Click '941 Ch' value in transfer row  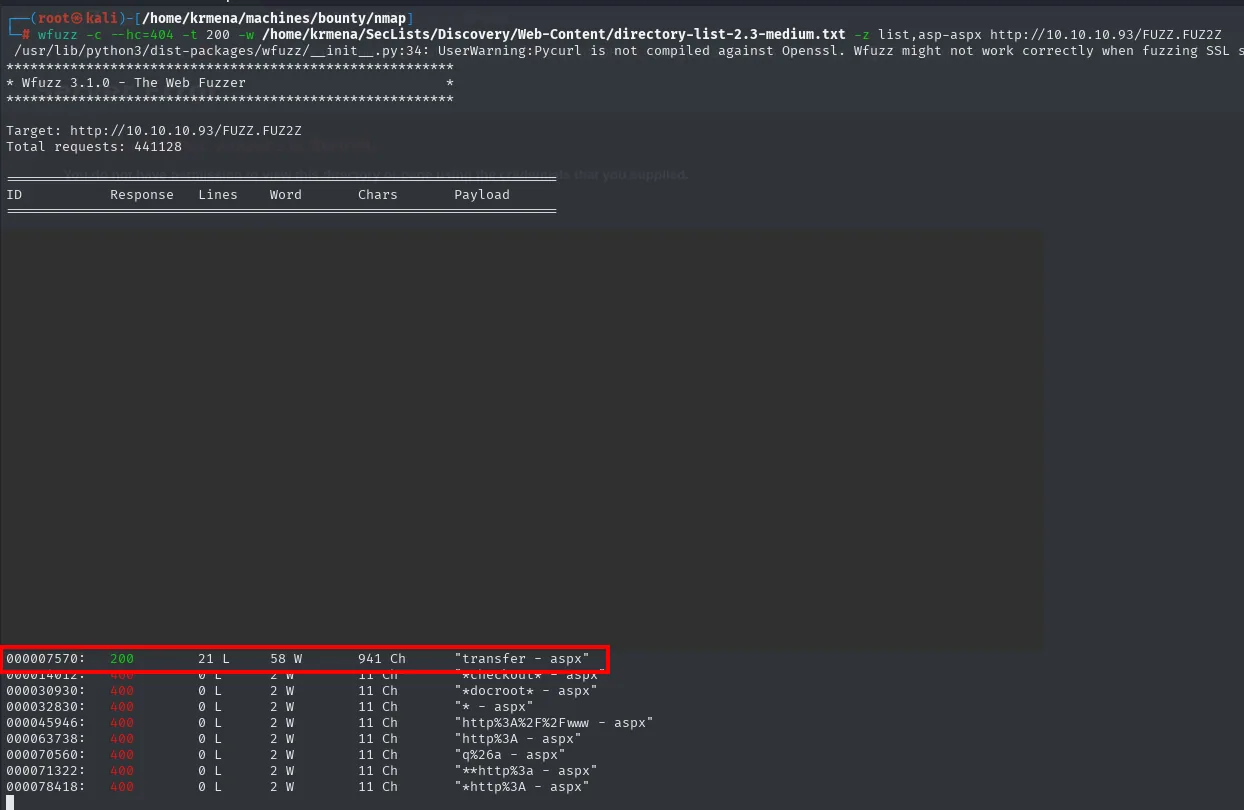[x=382, y=659]
